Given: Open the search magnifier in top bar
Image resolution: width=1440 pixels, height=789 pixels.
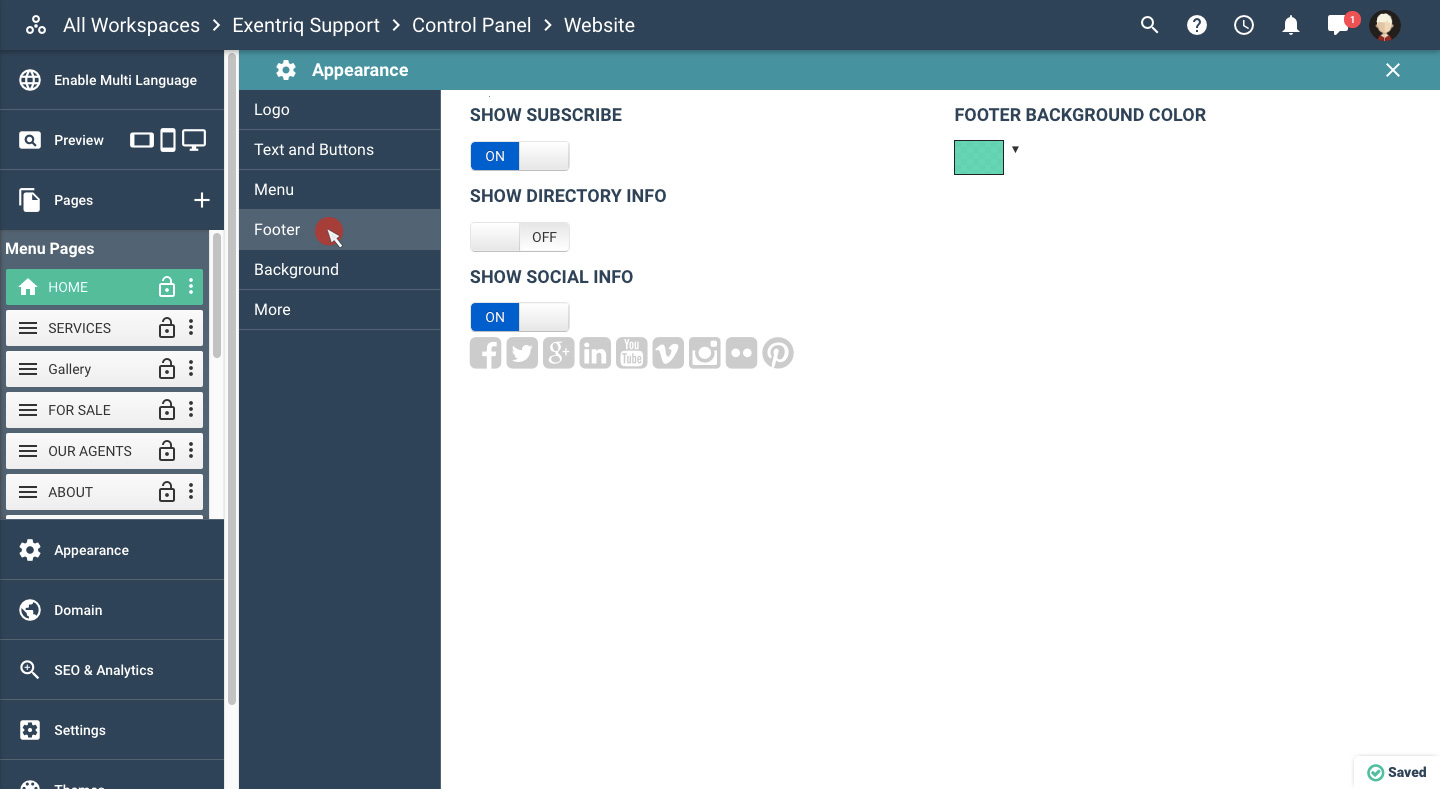Looking at the screenshot, I should pos(1150,26).
